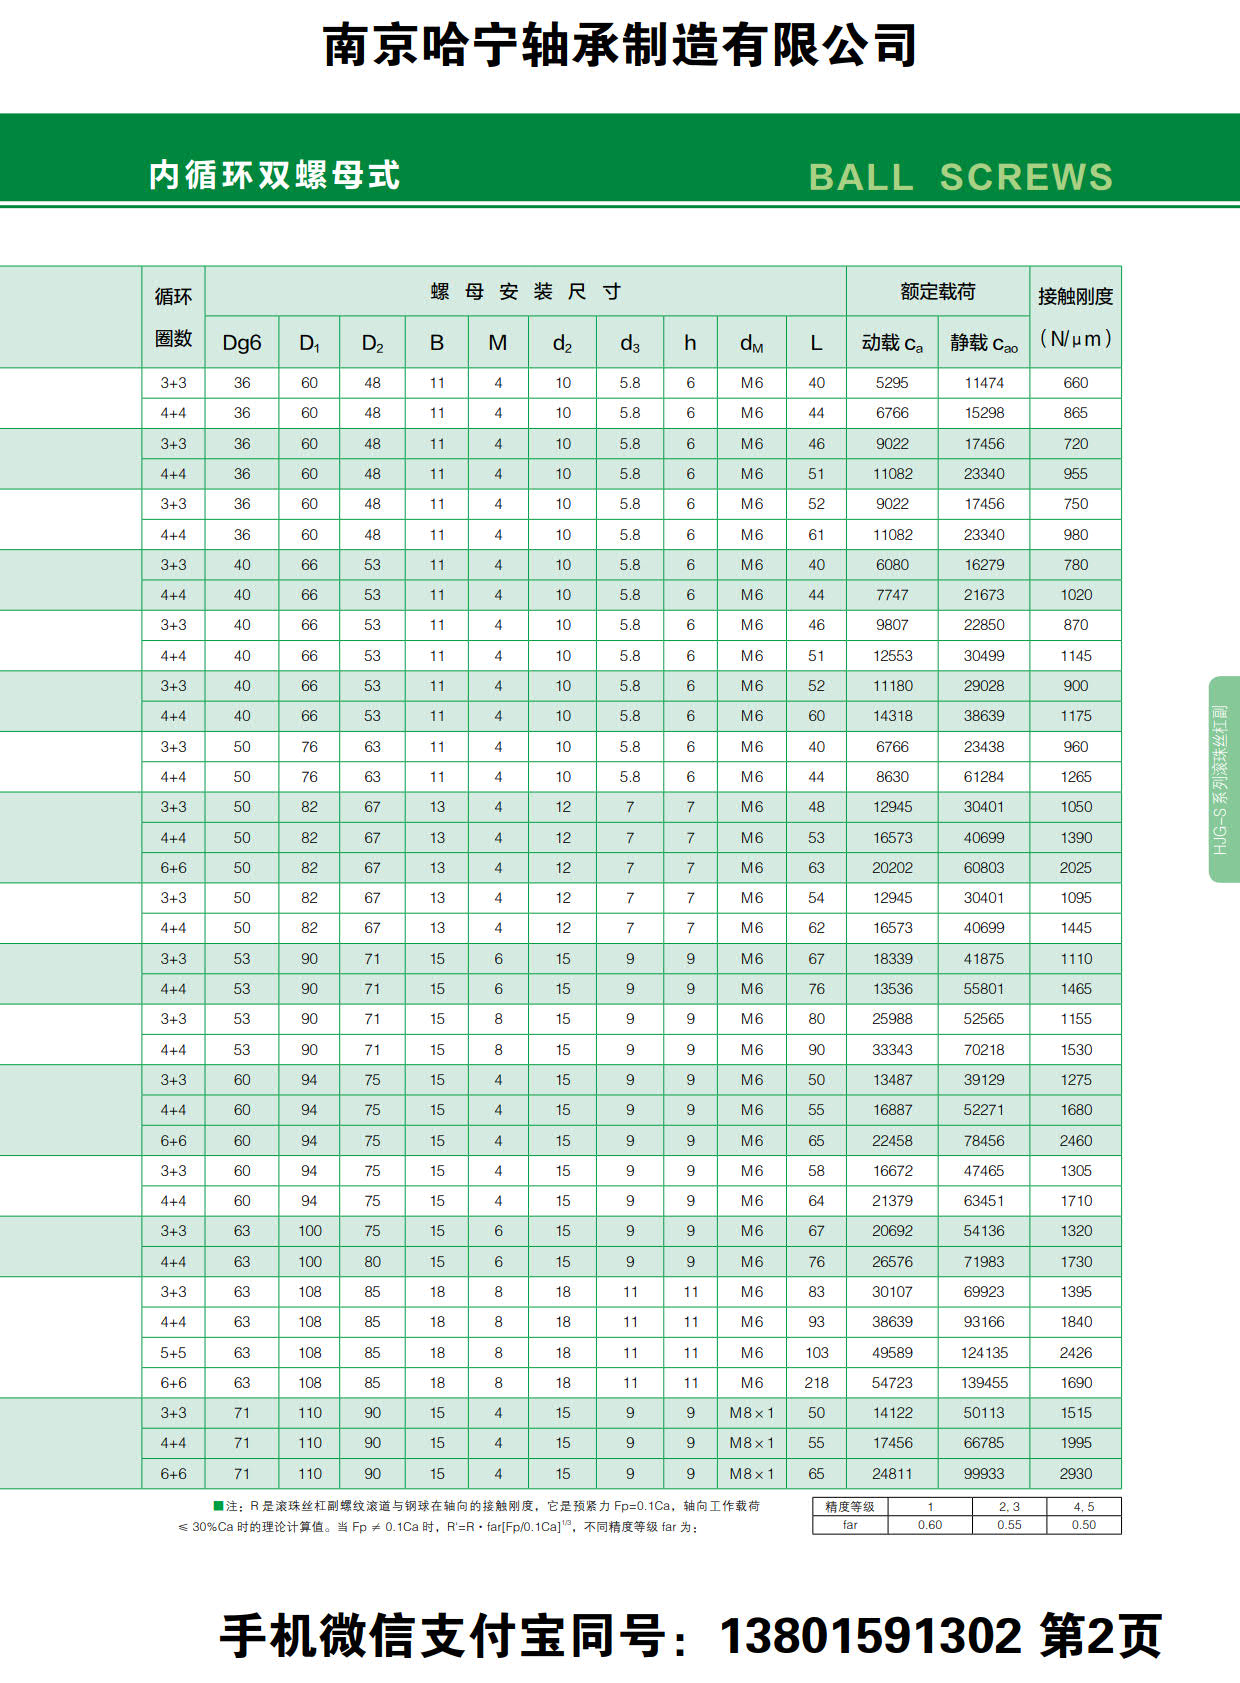Click the company title 南京哈宁轴承制造有限公司
Image resolution: width=1240 pixels, height=1683 pixels.
click(x=620, y=46)
